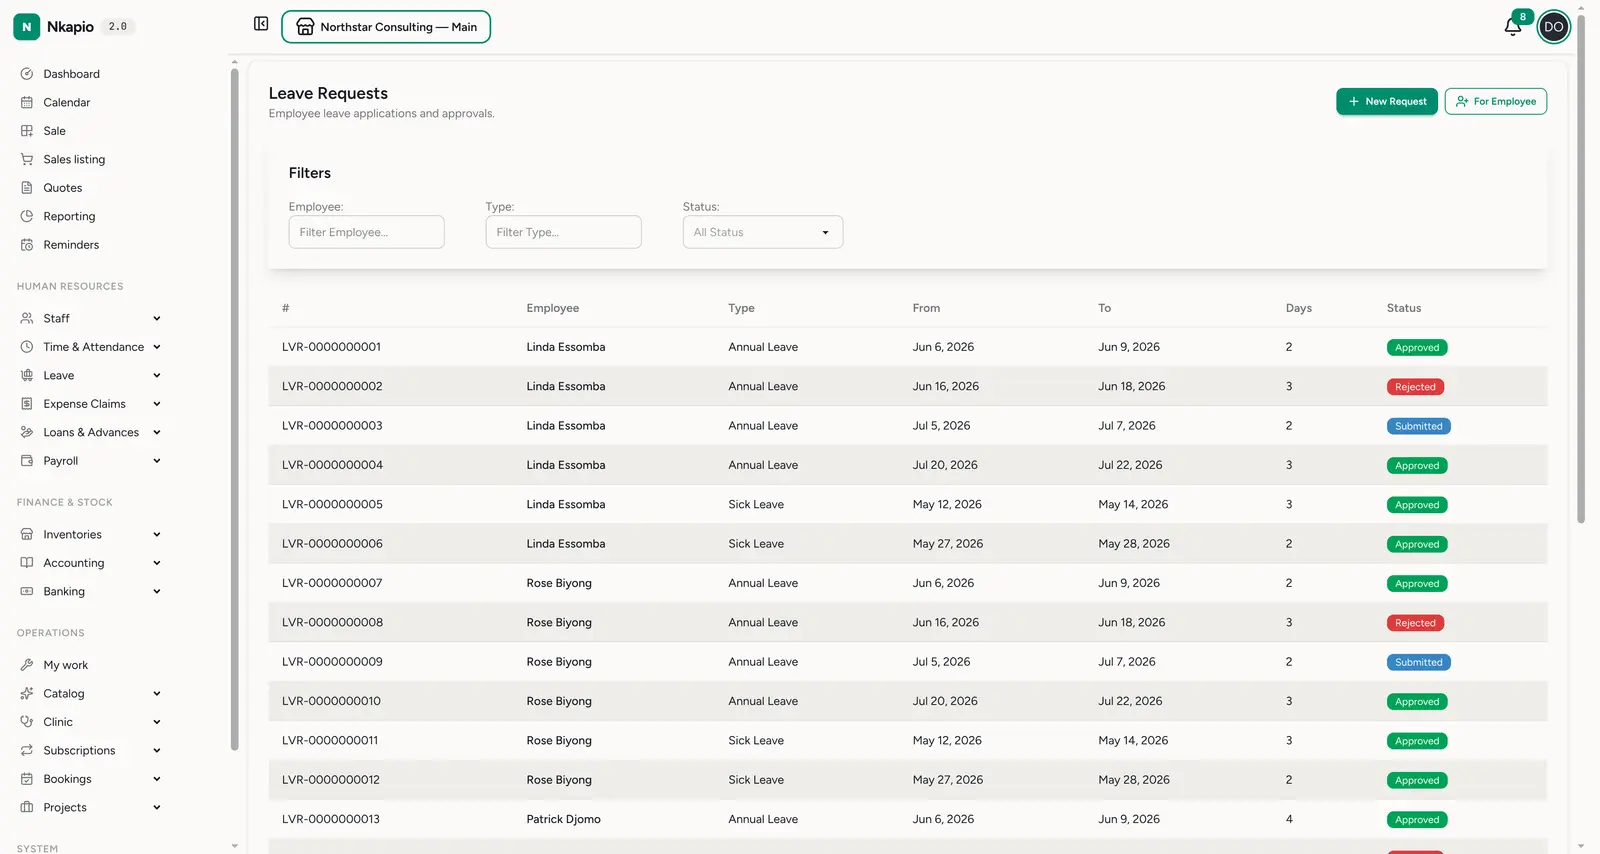Screen dimensions: 1600x854
Task: Click the Status column header
Action: (1403, 308)
